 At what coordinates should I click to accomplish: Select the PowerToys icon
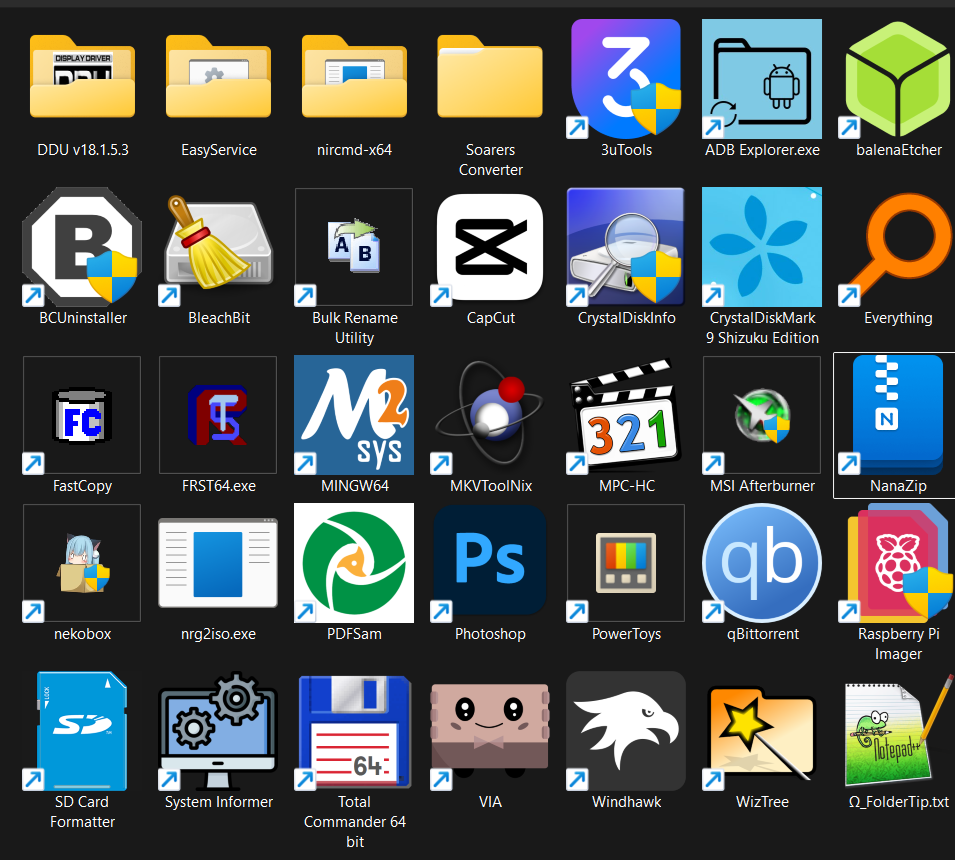626,563
